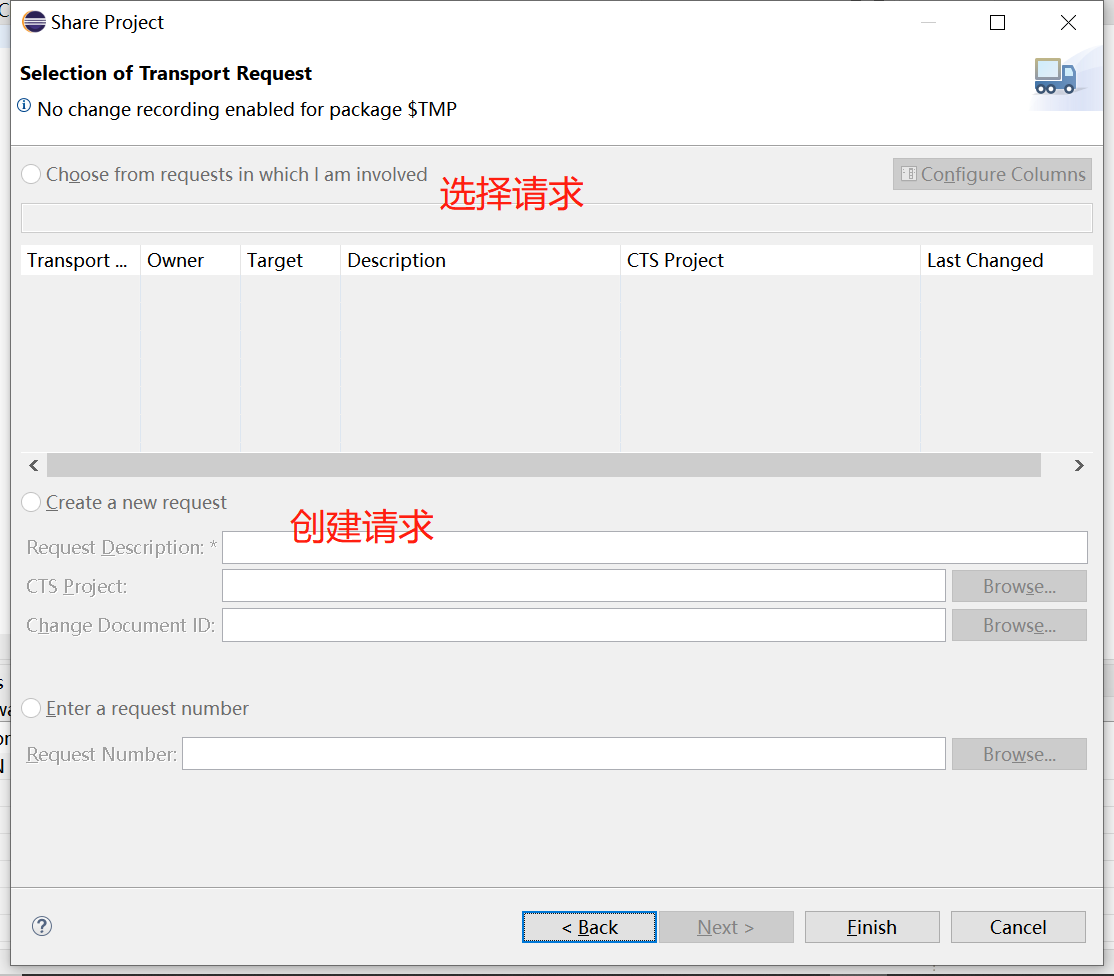Click the horizontal scrollbar thumb below the table

pos(545,465)
